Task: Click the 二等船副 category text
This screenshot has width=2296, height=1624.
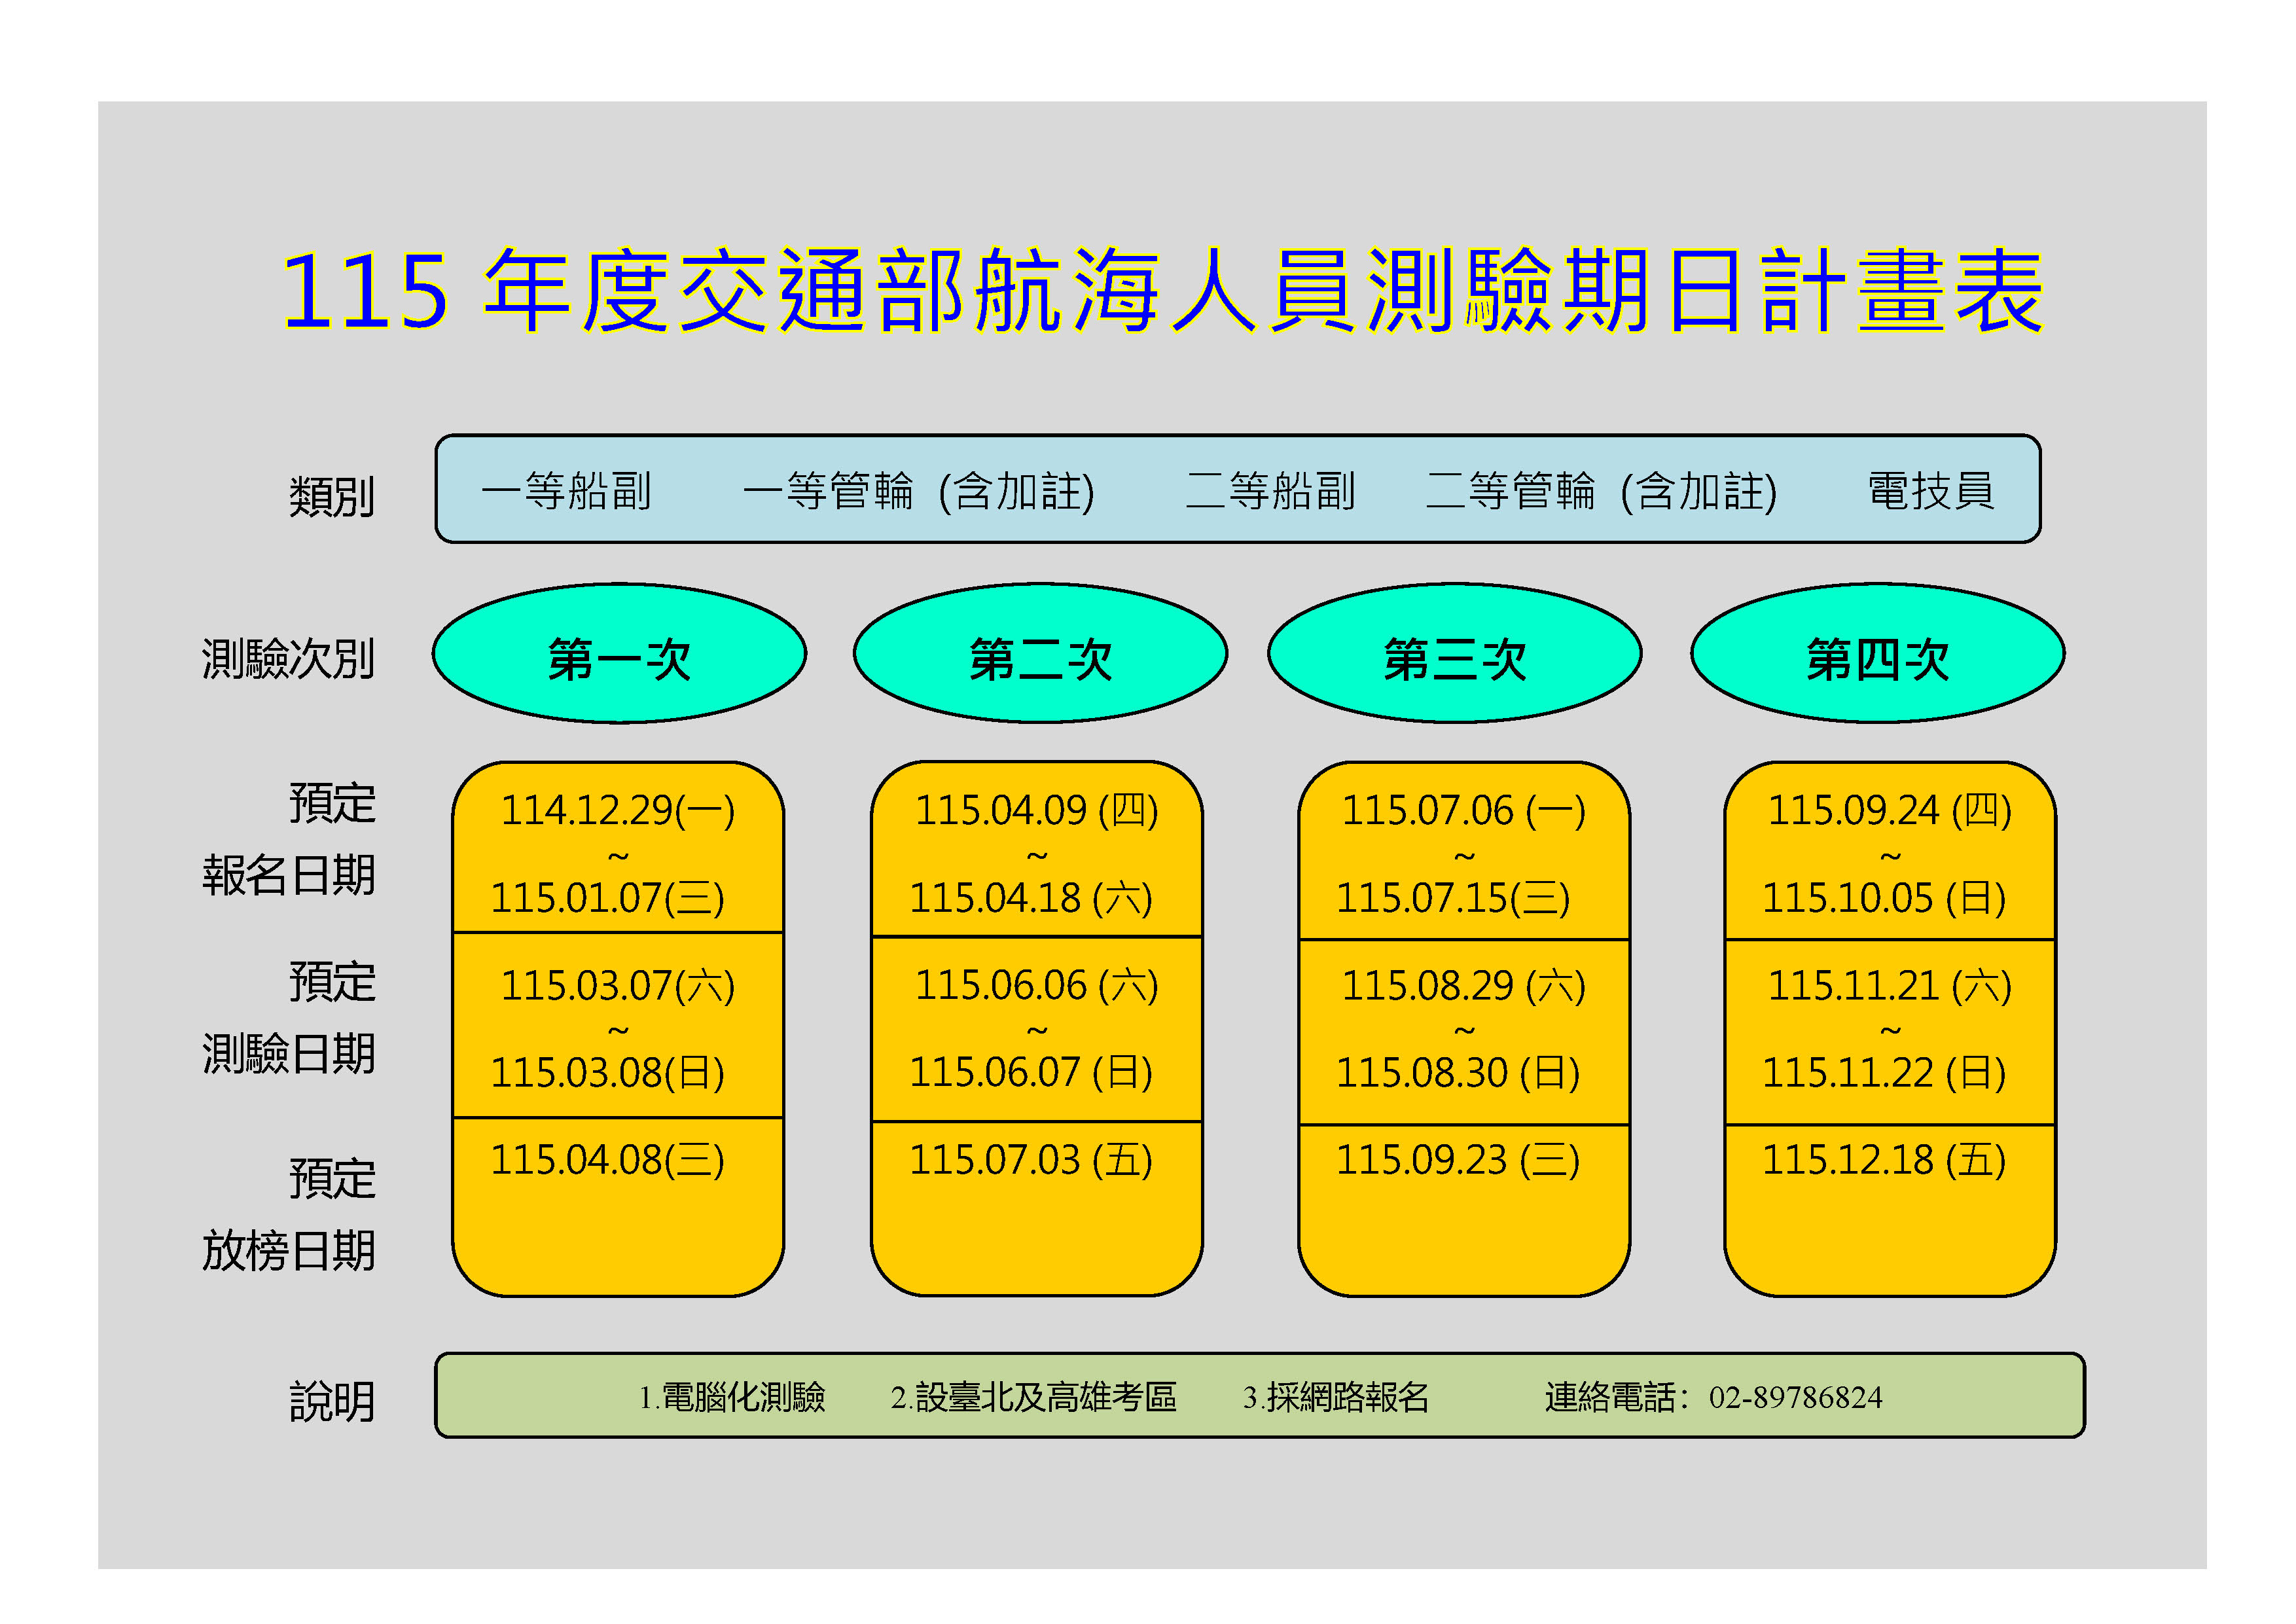Action: pos(1270,491)
